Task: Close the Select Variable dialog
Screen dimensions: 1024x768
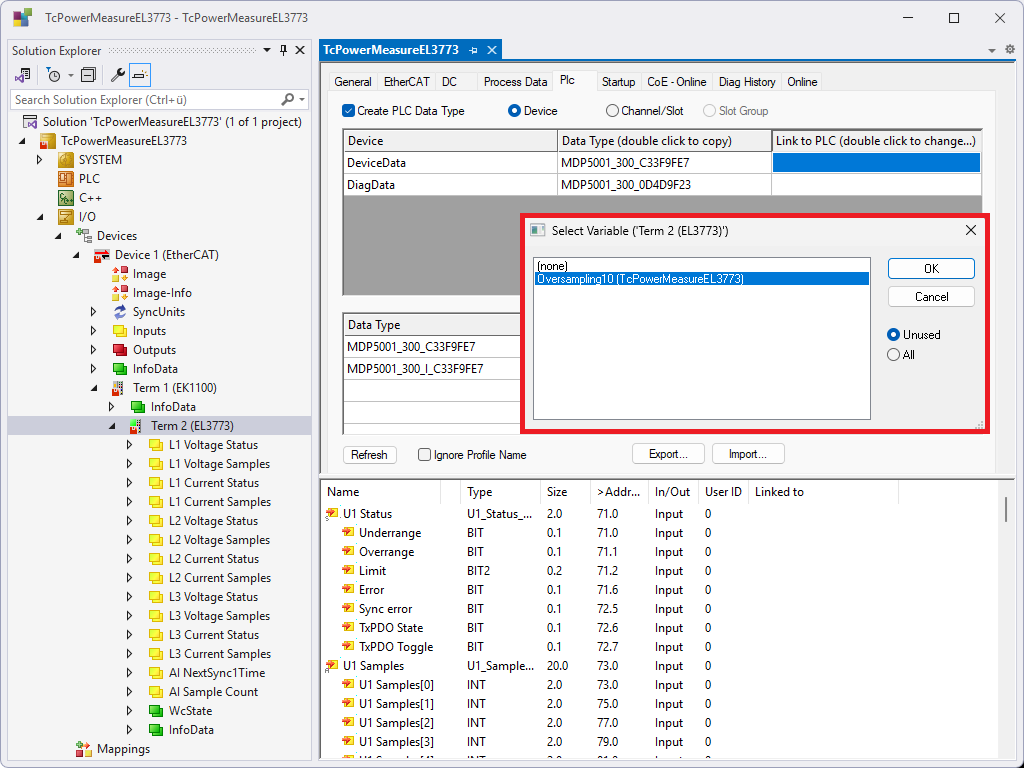Action: click(970, 230)
